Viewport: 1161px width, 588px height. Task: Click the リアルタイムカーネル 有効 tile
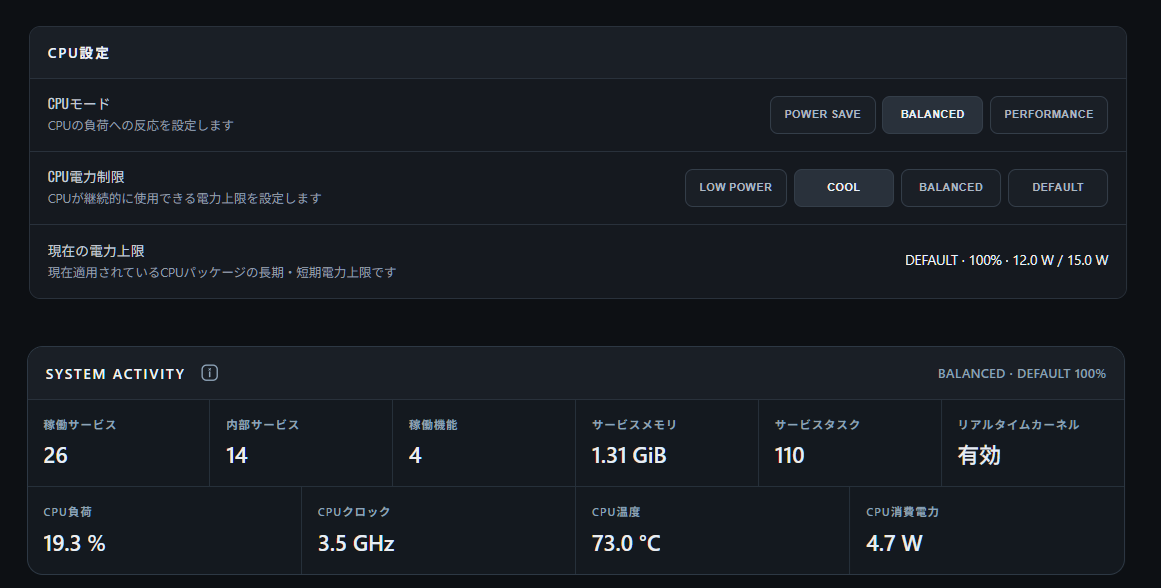pyautogui.click(x=1033, y=443)
